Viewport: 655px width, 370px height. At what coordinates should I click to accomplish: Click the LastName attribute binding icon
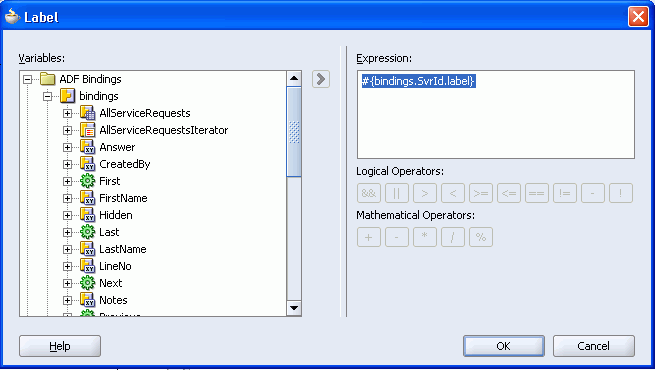click(87, 249)
